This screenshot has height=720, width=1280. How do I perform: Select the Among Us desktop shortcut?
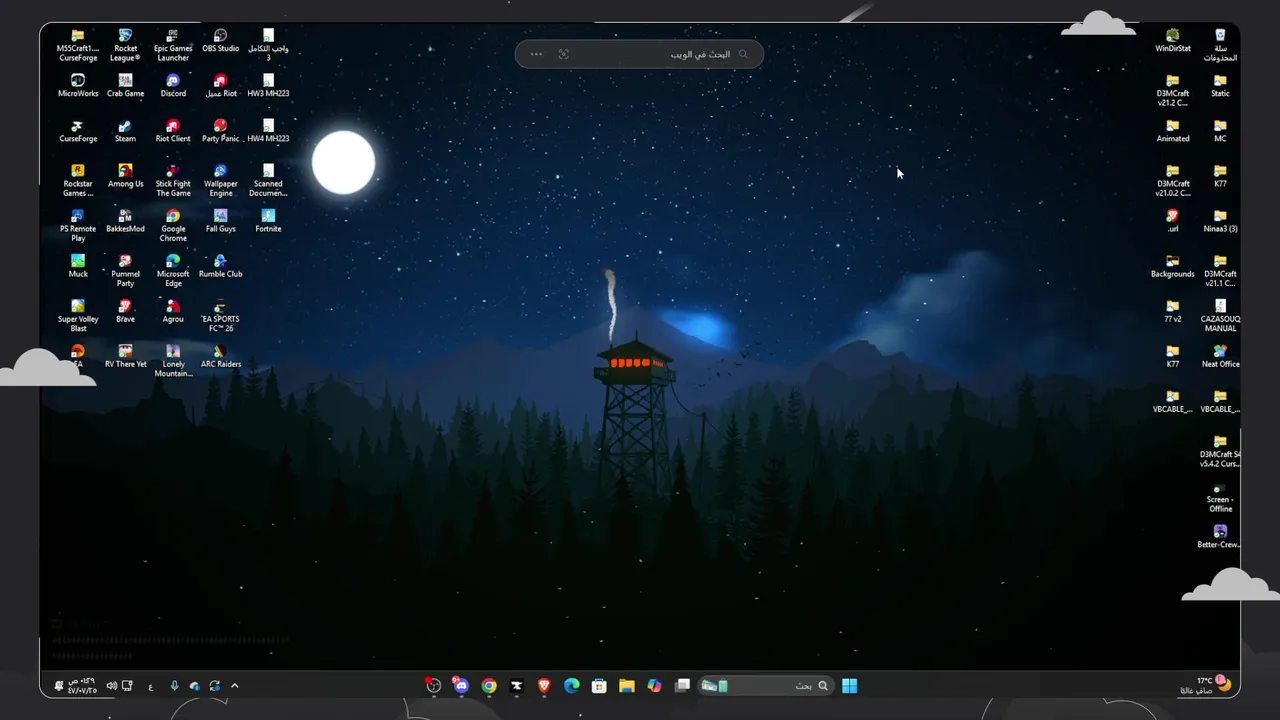pos(125,176)
